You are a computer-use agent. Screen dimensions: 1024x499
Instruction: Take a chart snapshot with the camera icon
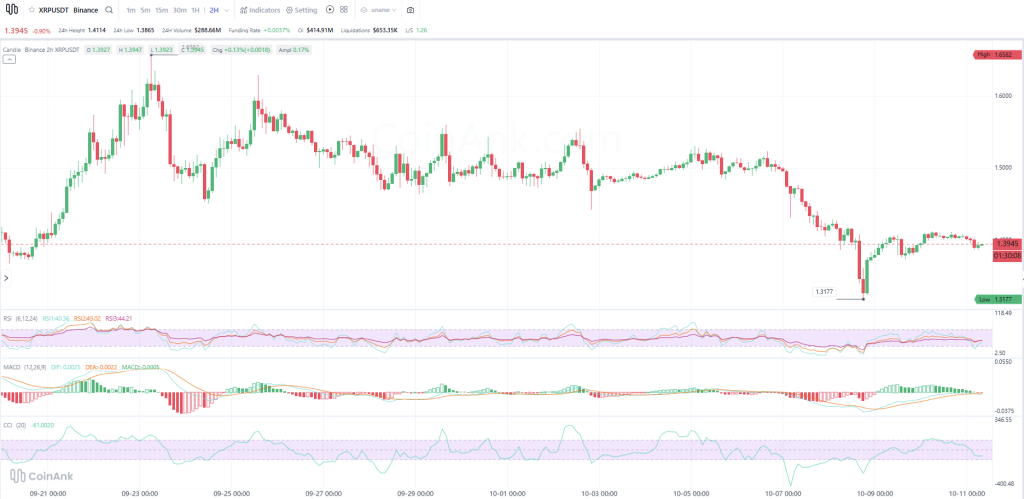(x=410, y=10)
